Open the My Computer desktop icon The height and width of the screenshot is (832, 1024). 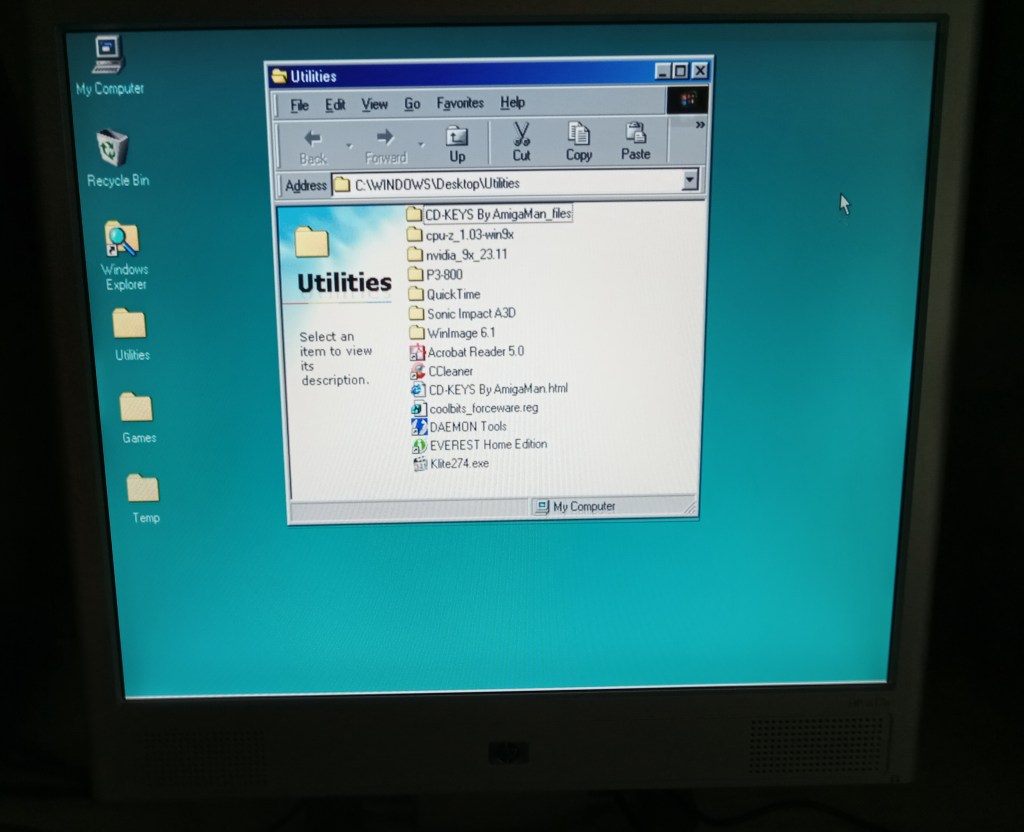[x=108, y=56]
